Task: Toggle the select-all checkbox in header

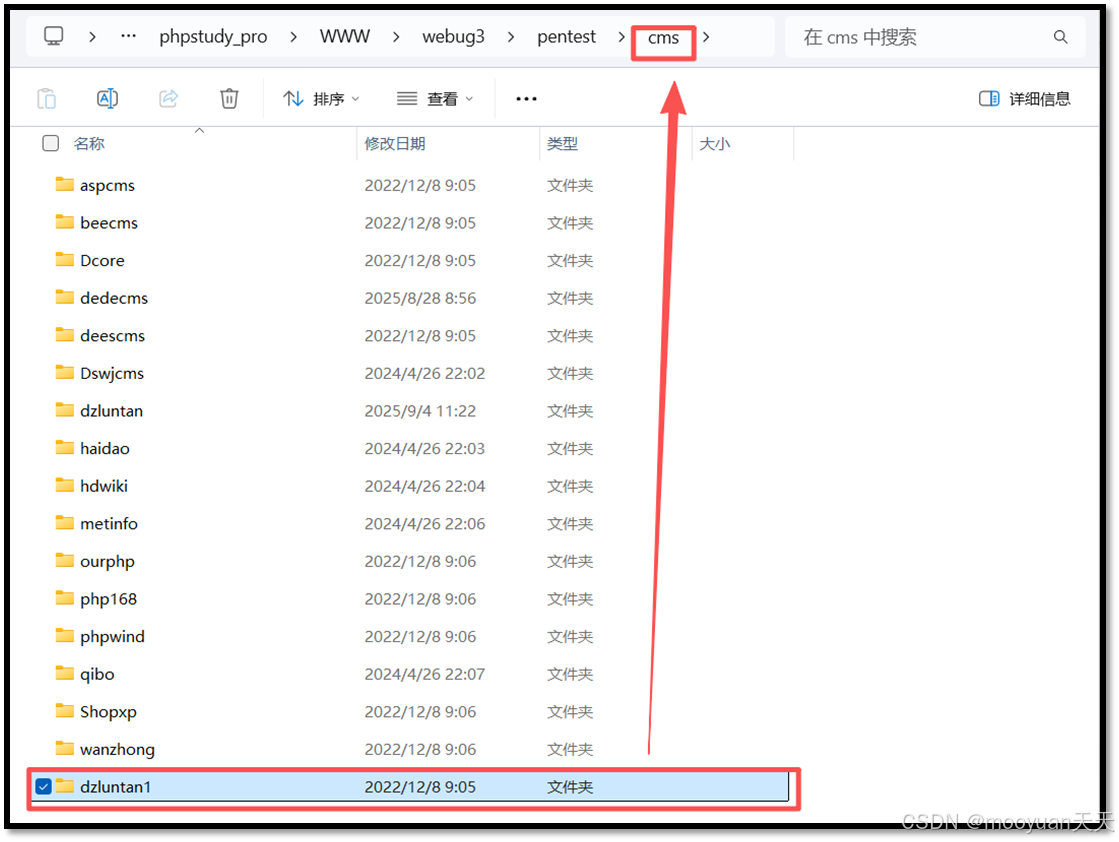Action: (x=51, y=143)
